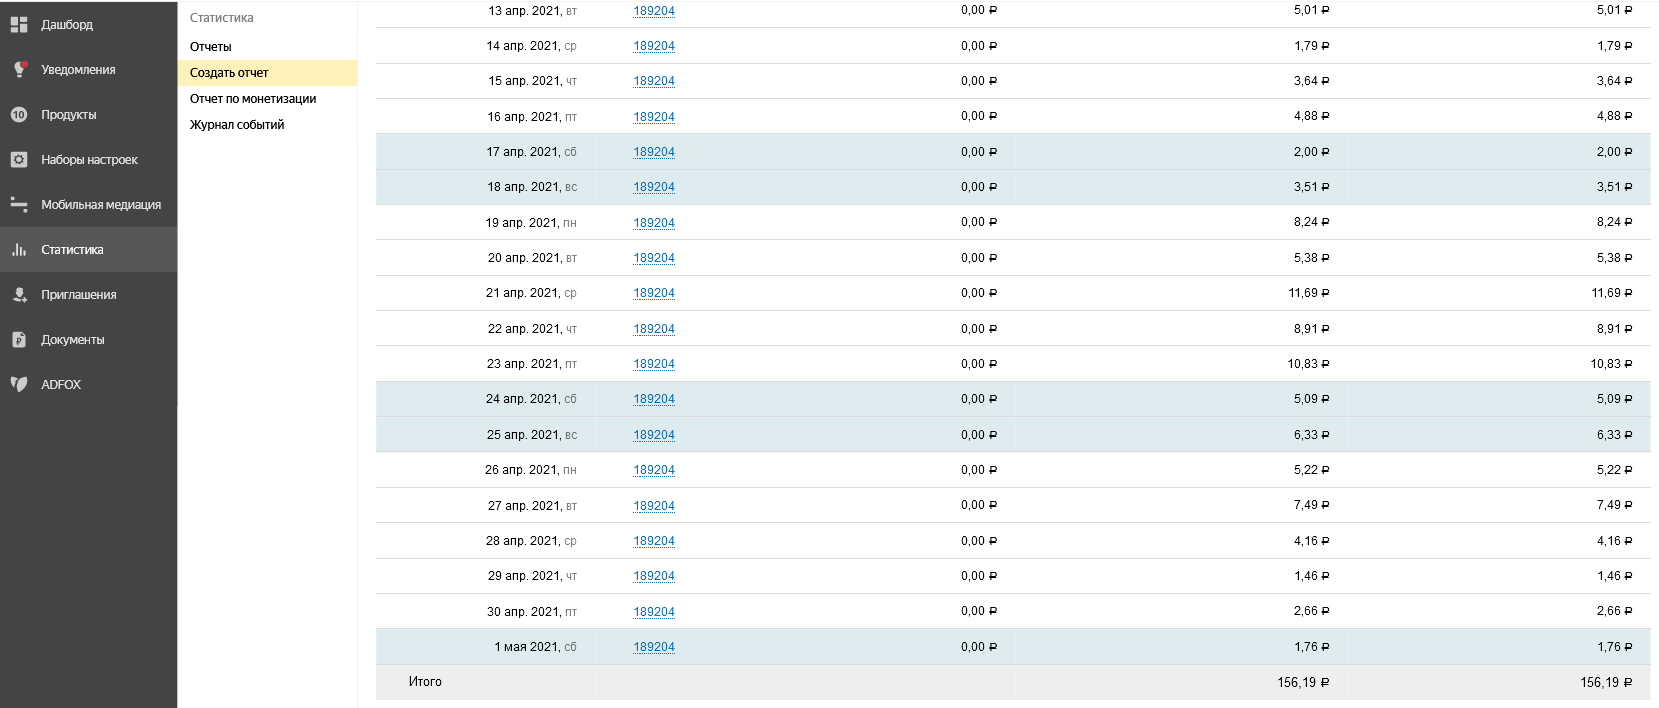Screen dimensions: 1659x708
Task: Open the 189204 link for 1 мая 2021
Action: 654,647
